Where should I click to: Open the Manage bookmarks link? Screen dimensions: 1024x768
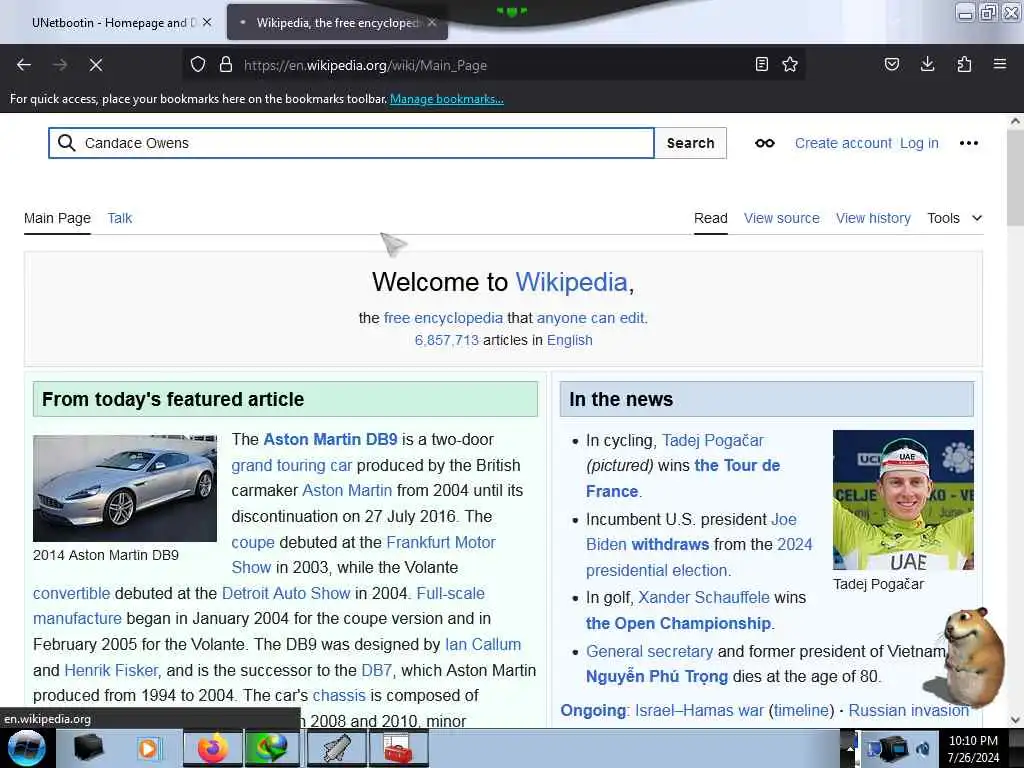(x=447, y=99)
